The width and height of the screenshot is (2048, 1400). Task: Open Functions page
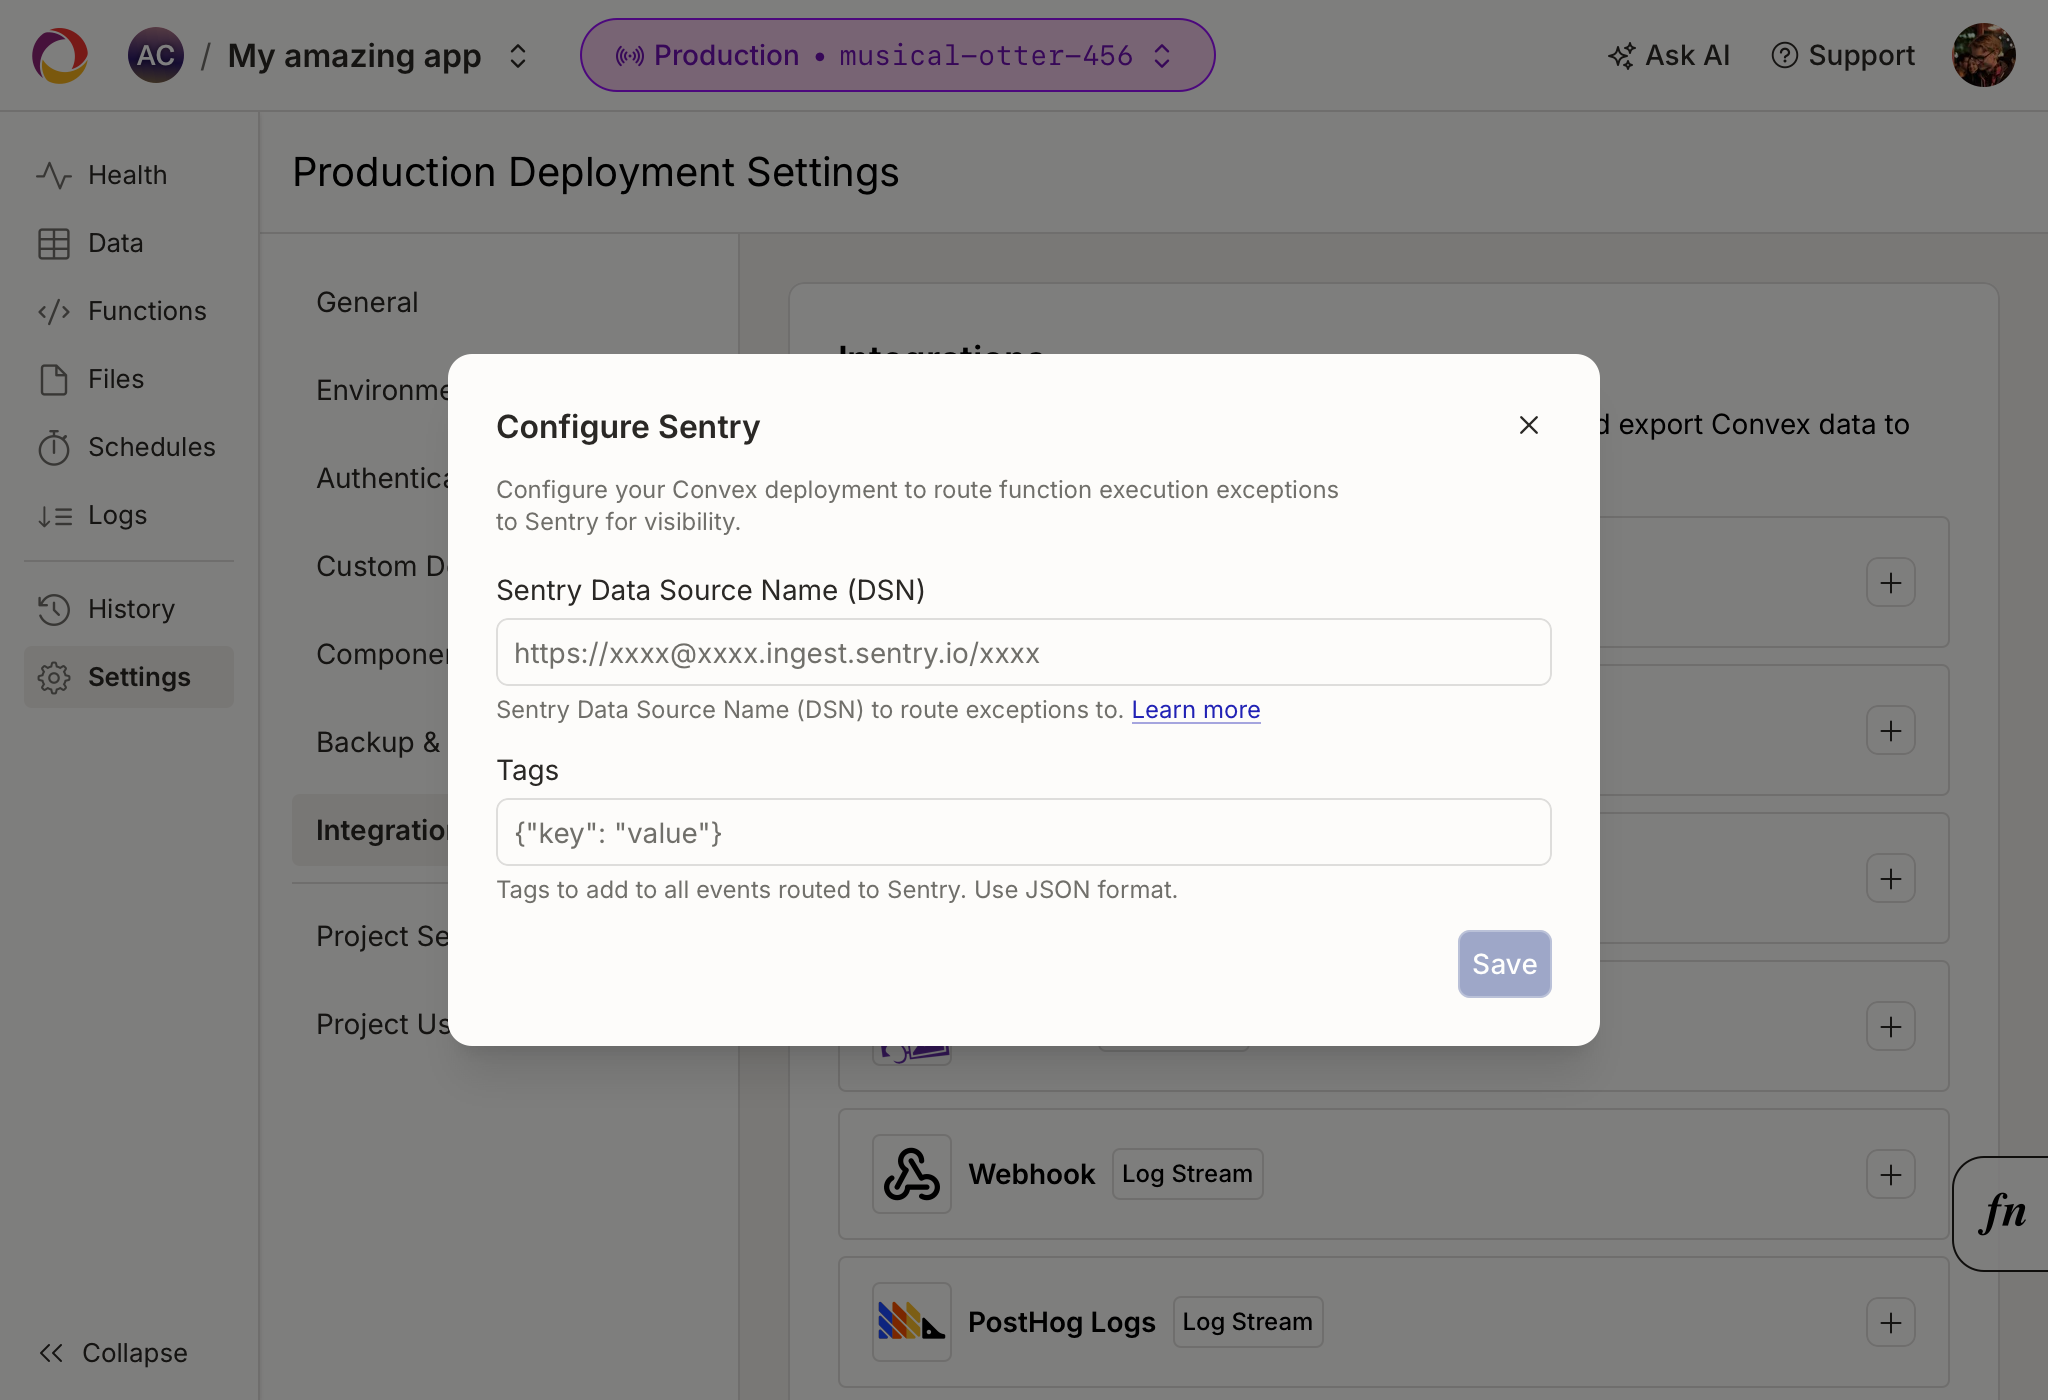[x=129, y=311]
